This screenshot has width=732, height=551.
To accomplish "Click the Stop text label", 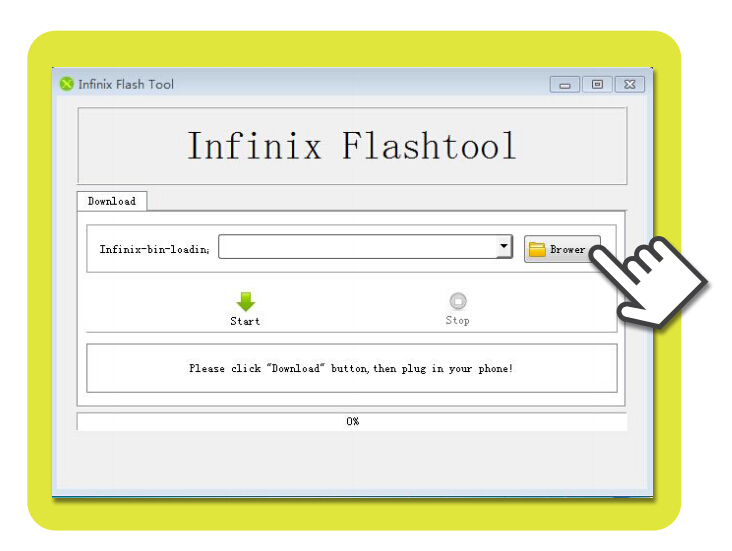I will point(457,321).
